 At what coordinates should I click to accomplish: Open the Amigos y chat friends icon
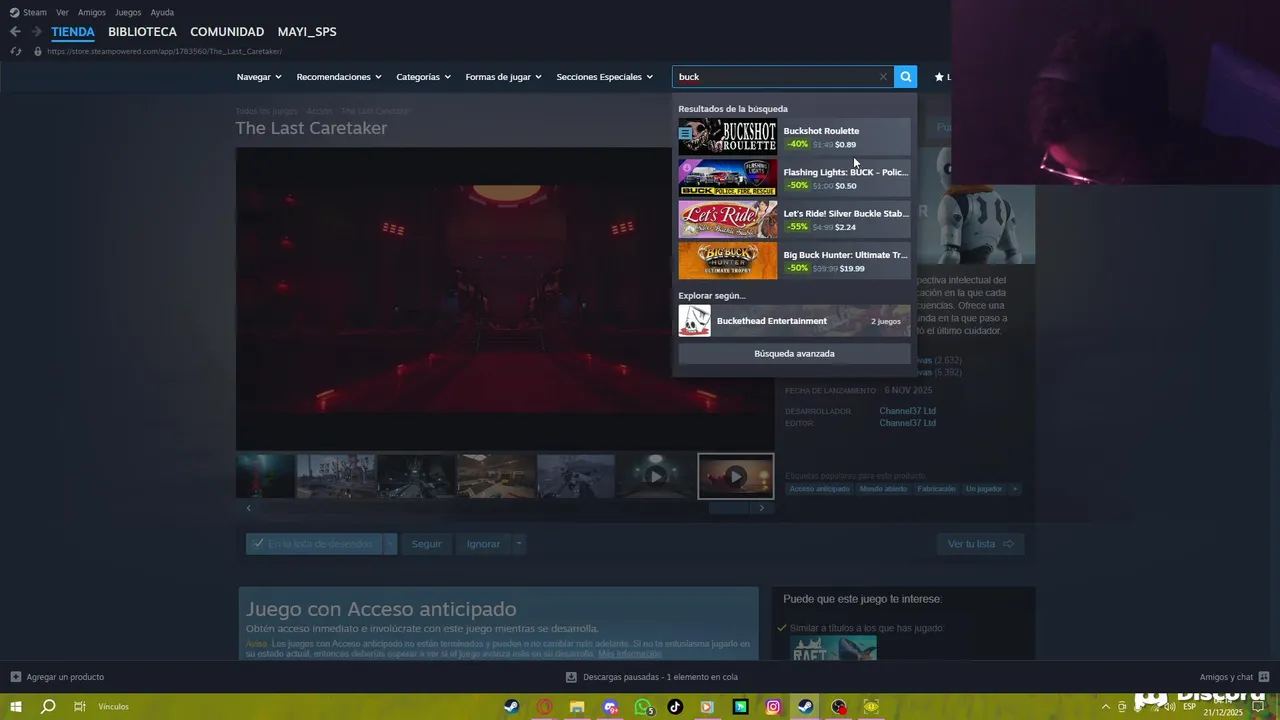tap(1264, 677)
